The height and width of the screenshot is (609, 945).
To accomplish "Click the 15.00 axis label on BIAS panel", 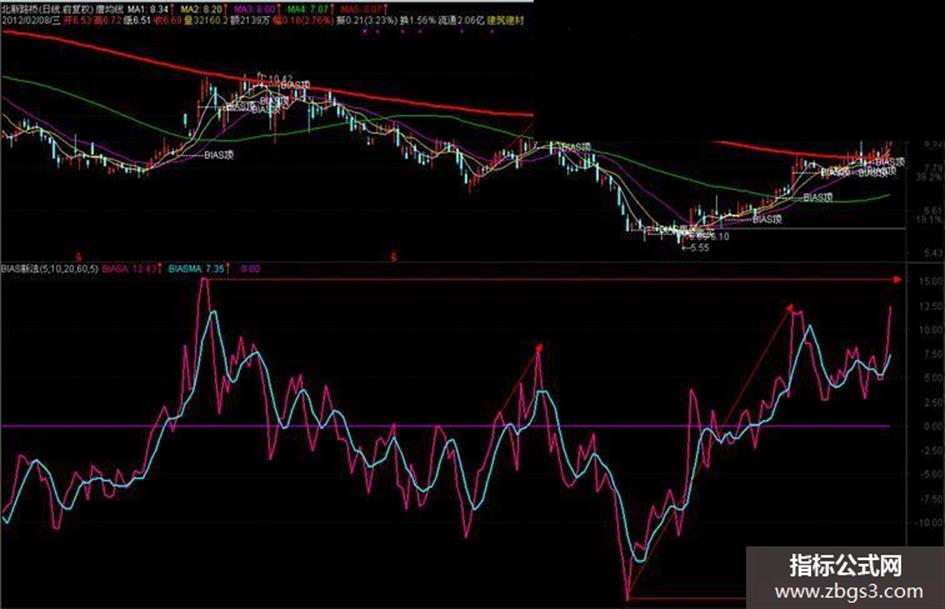I will click(931, 281).
